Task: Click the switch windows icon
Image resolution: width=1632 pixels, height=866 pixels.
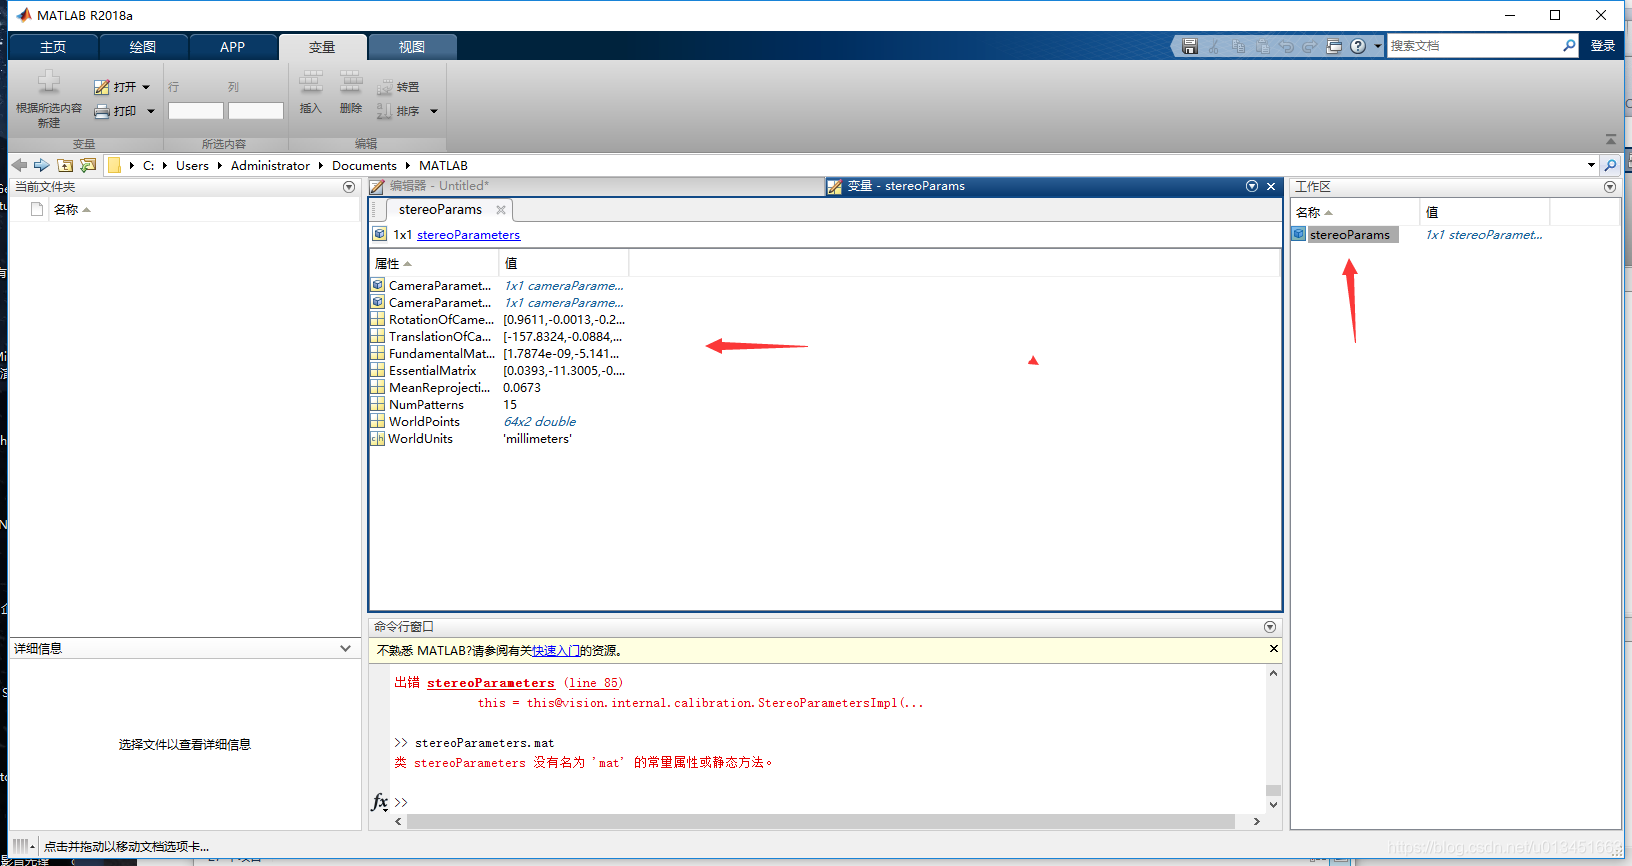Action: pos(1333,46)
